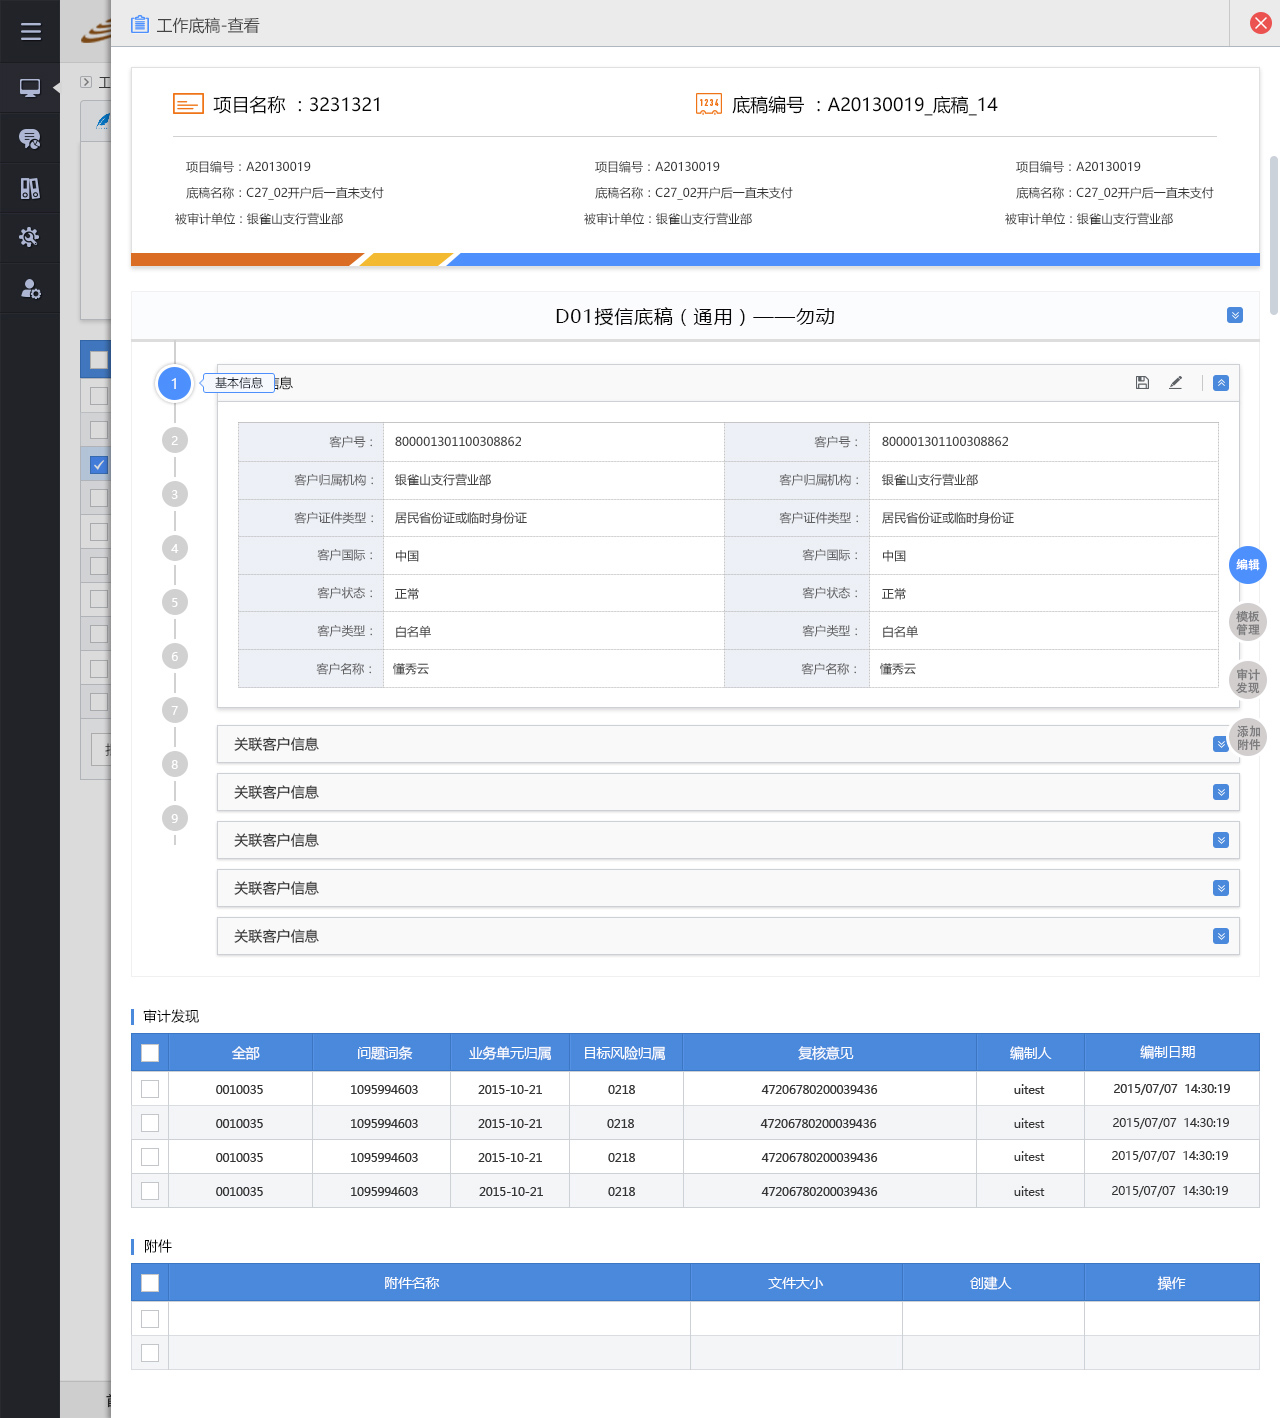This screenshot has width=1280, height=1418.
Task: Check the first 0010035 row checkbox
Action: (x=149, y=1088)
